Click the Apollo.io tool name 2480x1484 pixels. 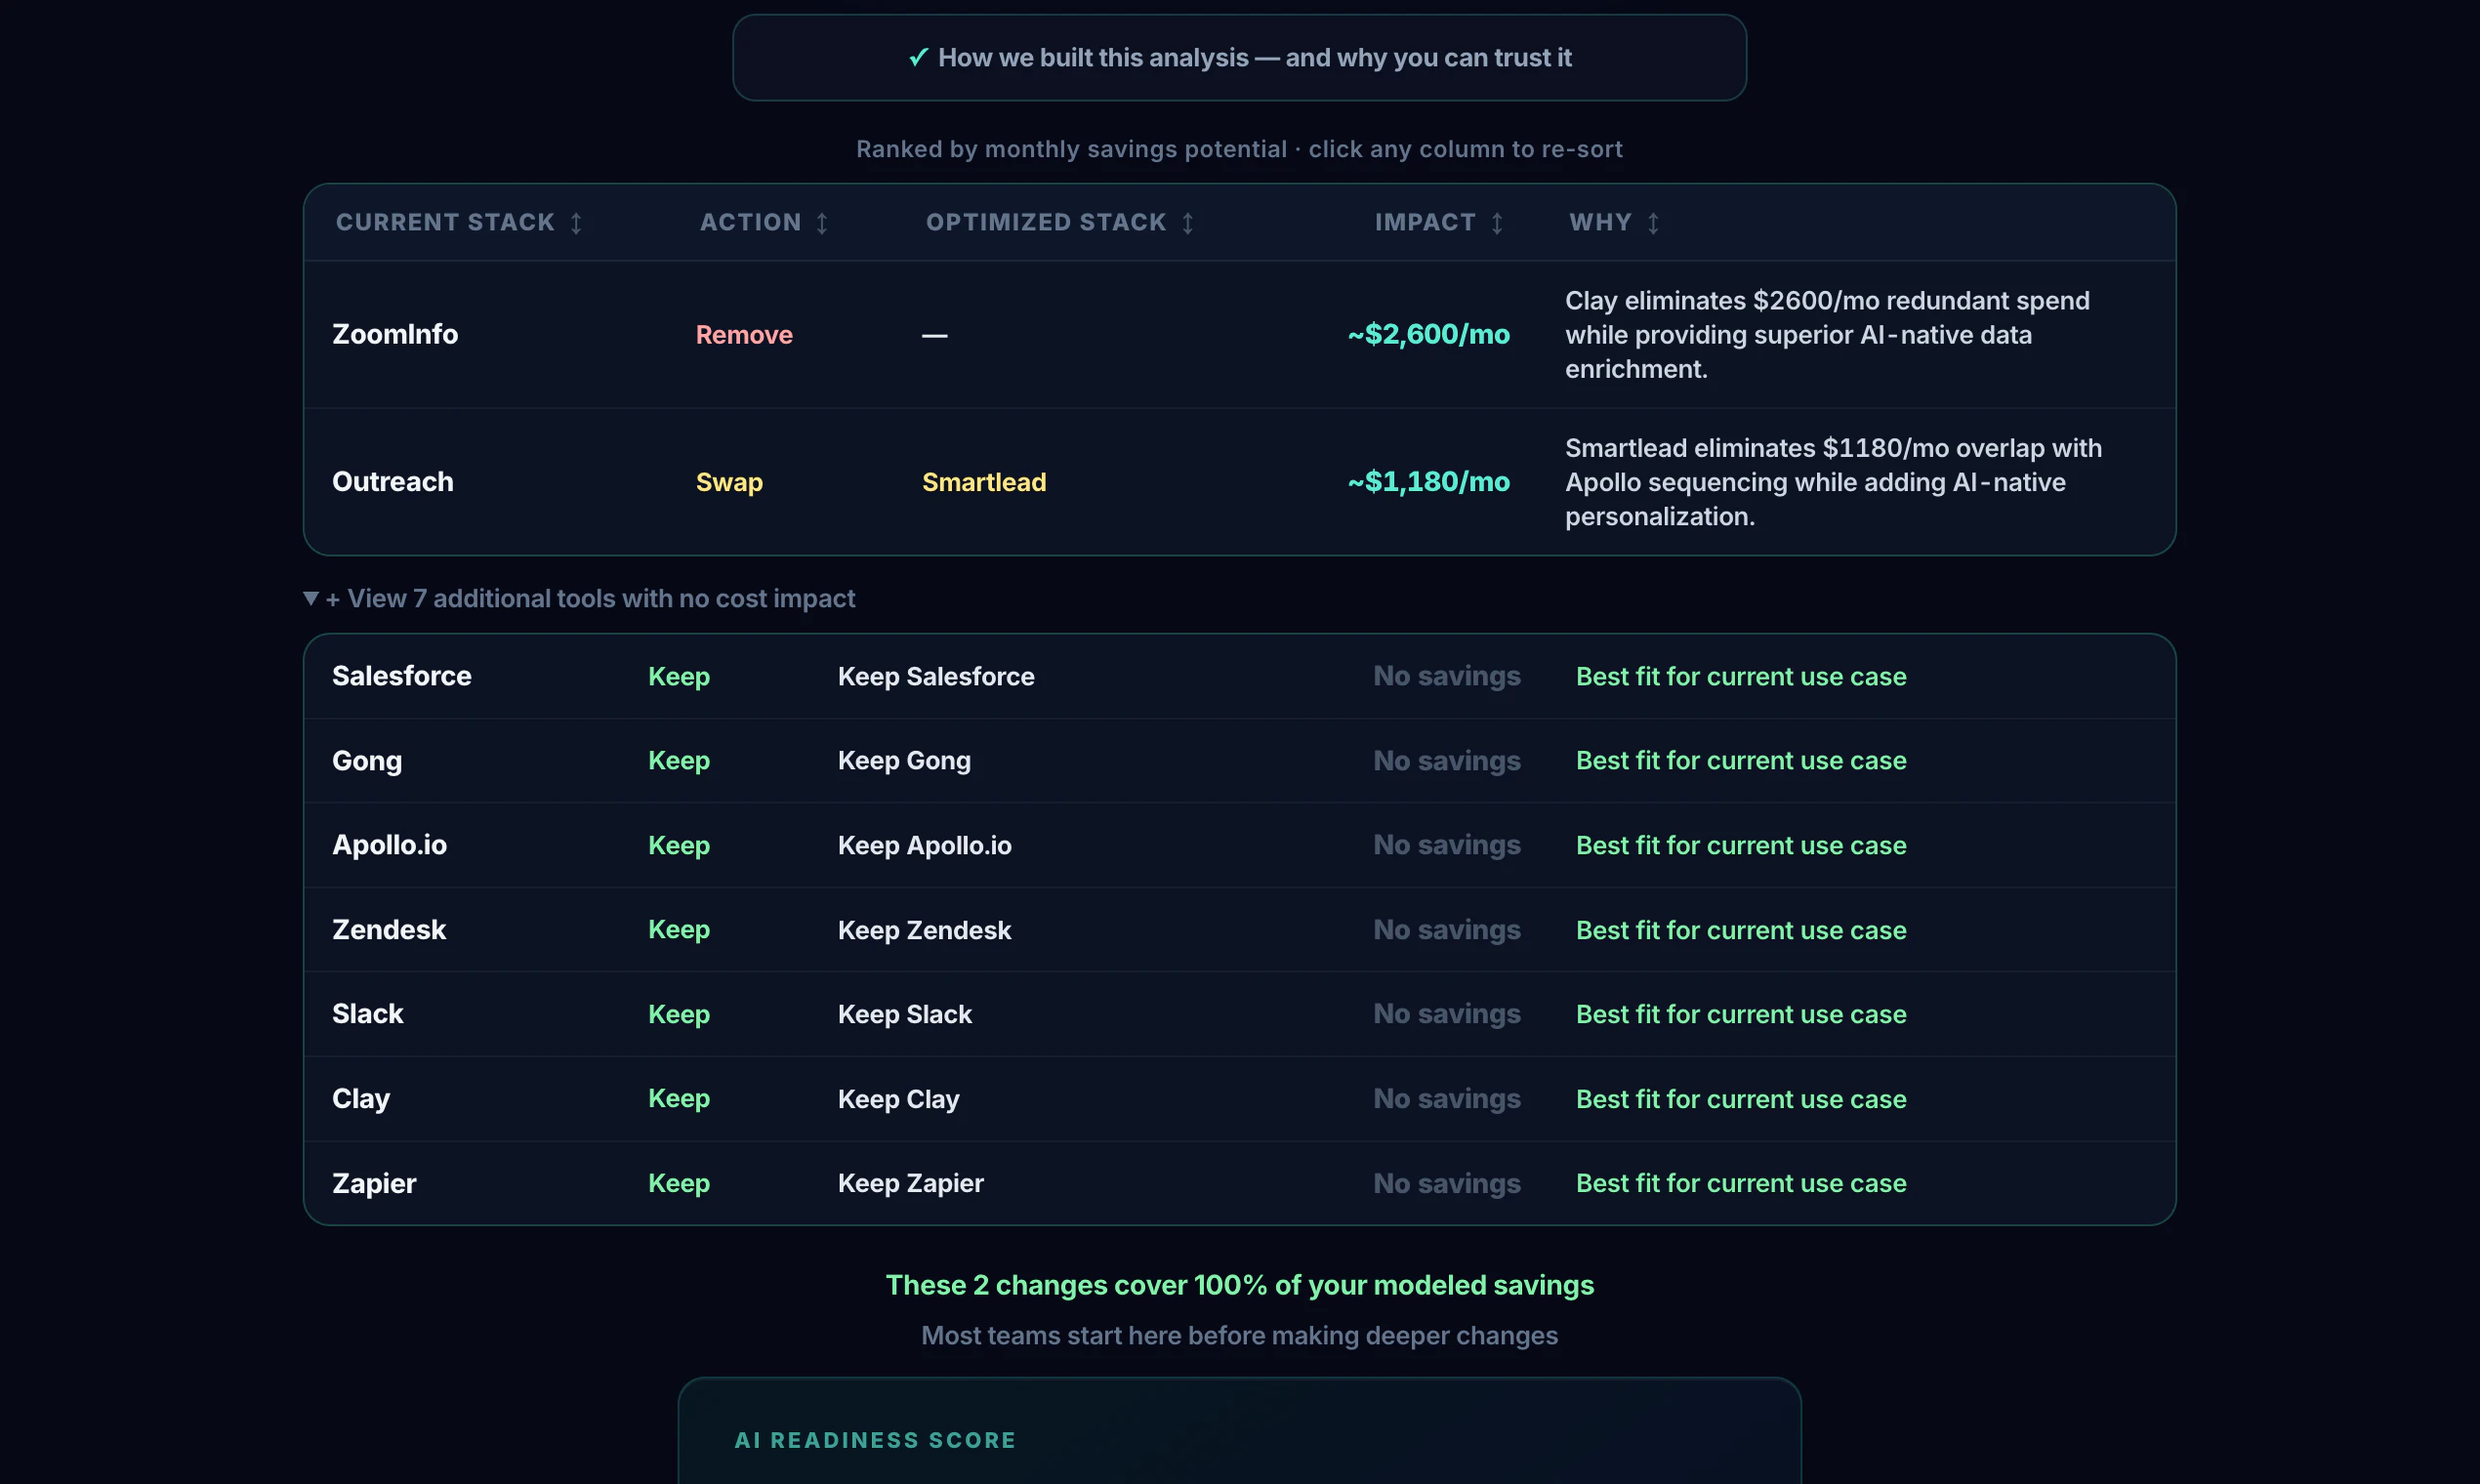pyautogui.click(x=389, y=845)
